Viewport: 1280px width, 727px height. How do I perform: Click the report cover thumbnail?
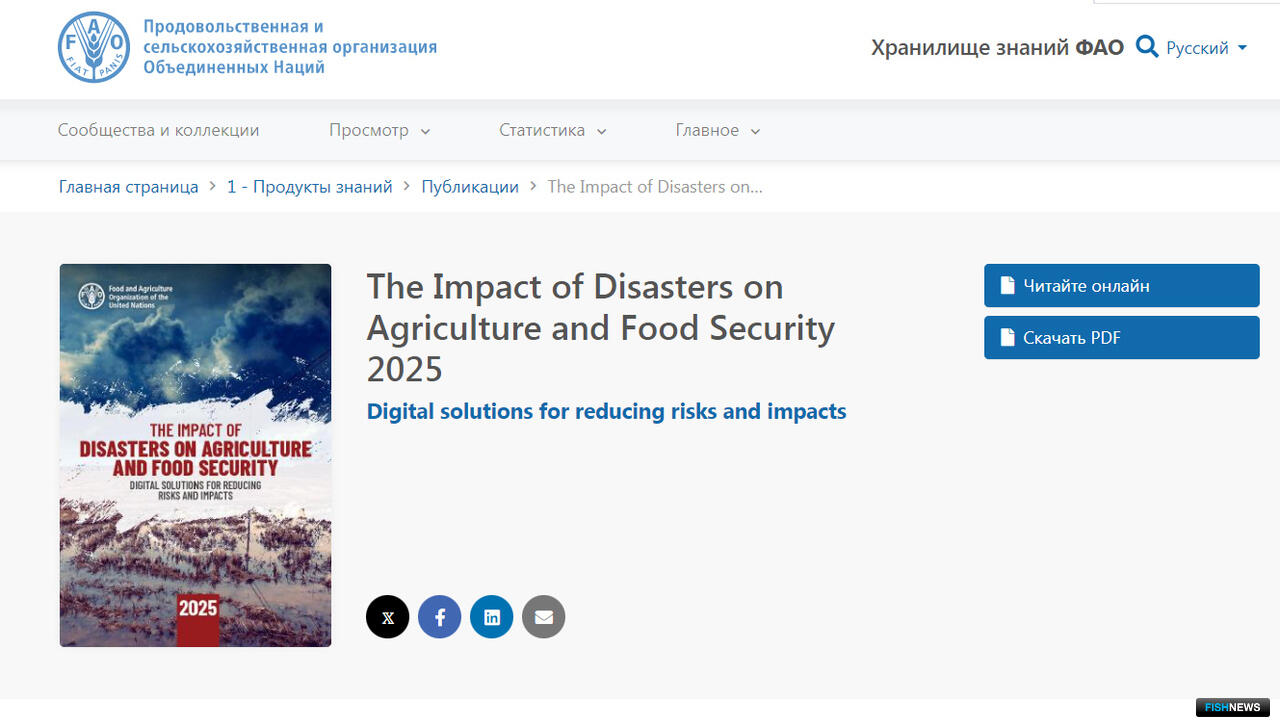[195, 455]
